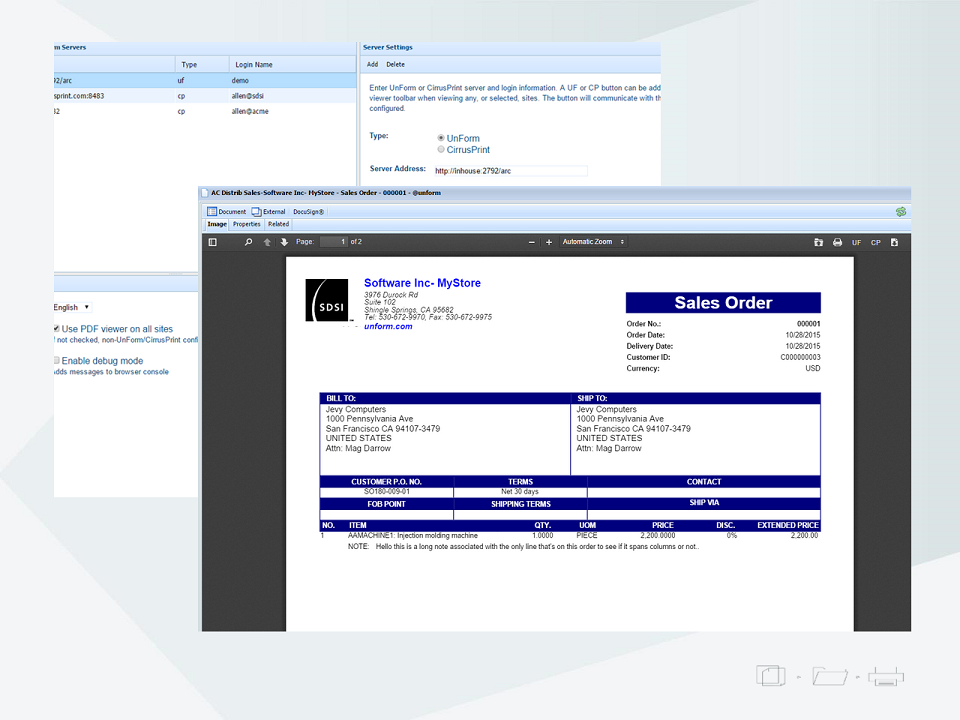Open the search tool in the PDF viewer
This screenshot has width=960, height=720.
[247, 241]
